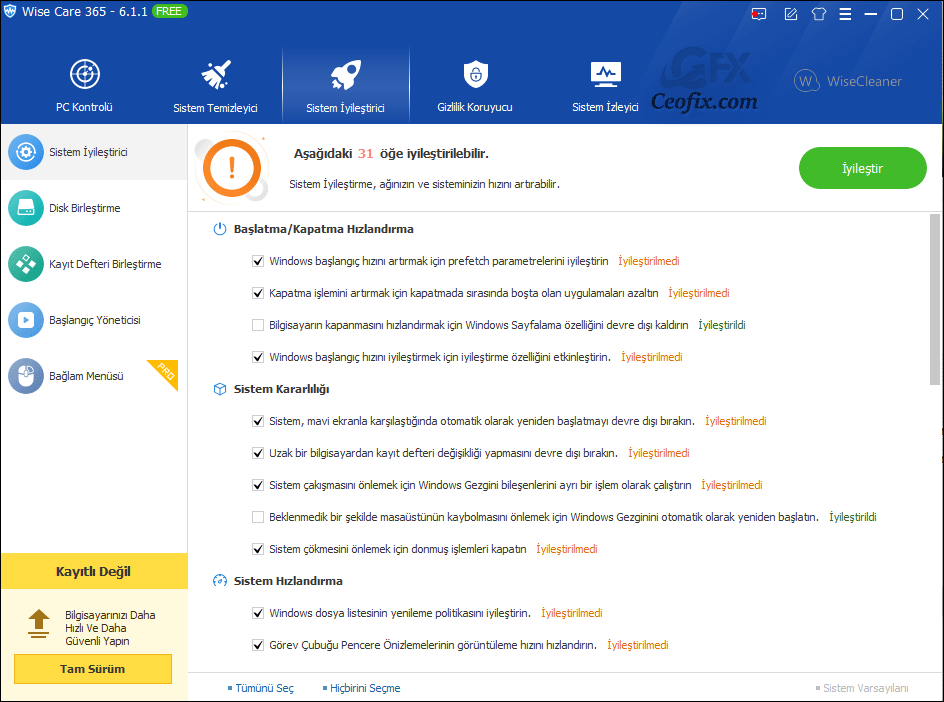
Task: Select Bağlam Menüsü mouse icon
Action: point(26,376)
